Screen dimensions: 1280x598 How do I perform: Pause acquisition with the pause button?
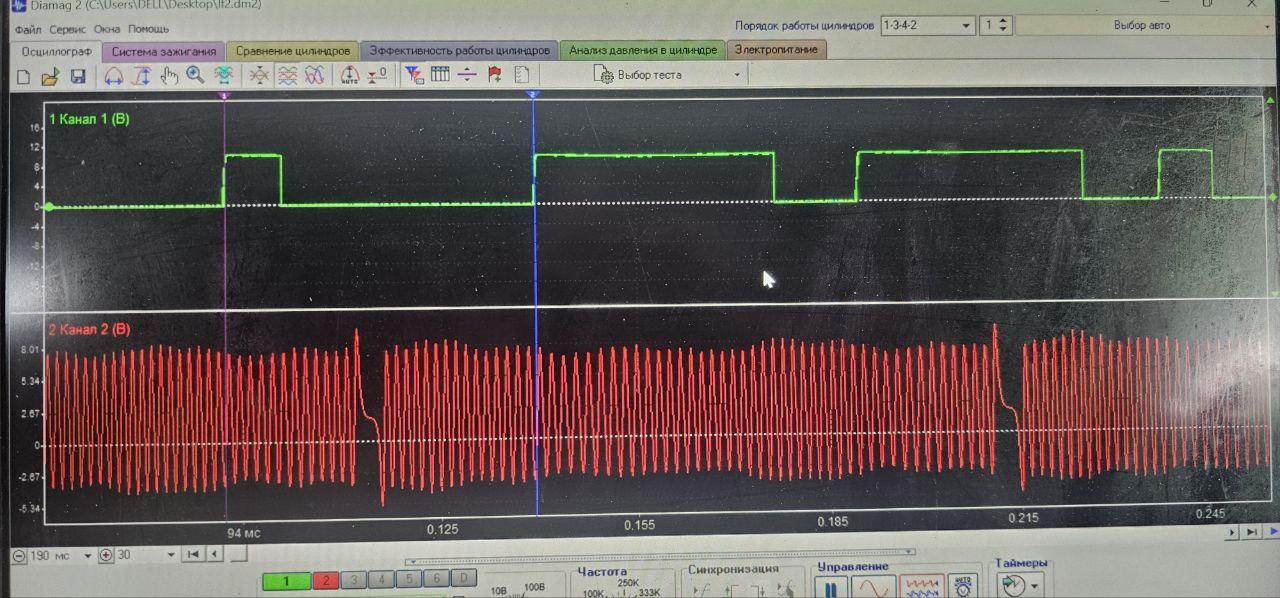[831, 587]
